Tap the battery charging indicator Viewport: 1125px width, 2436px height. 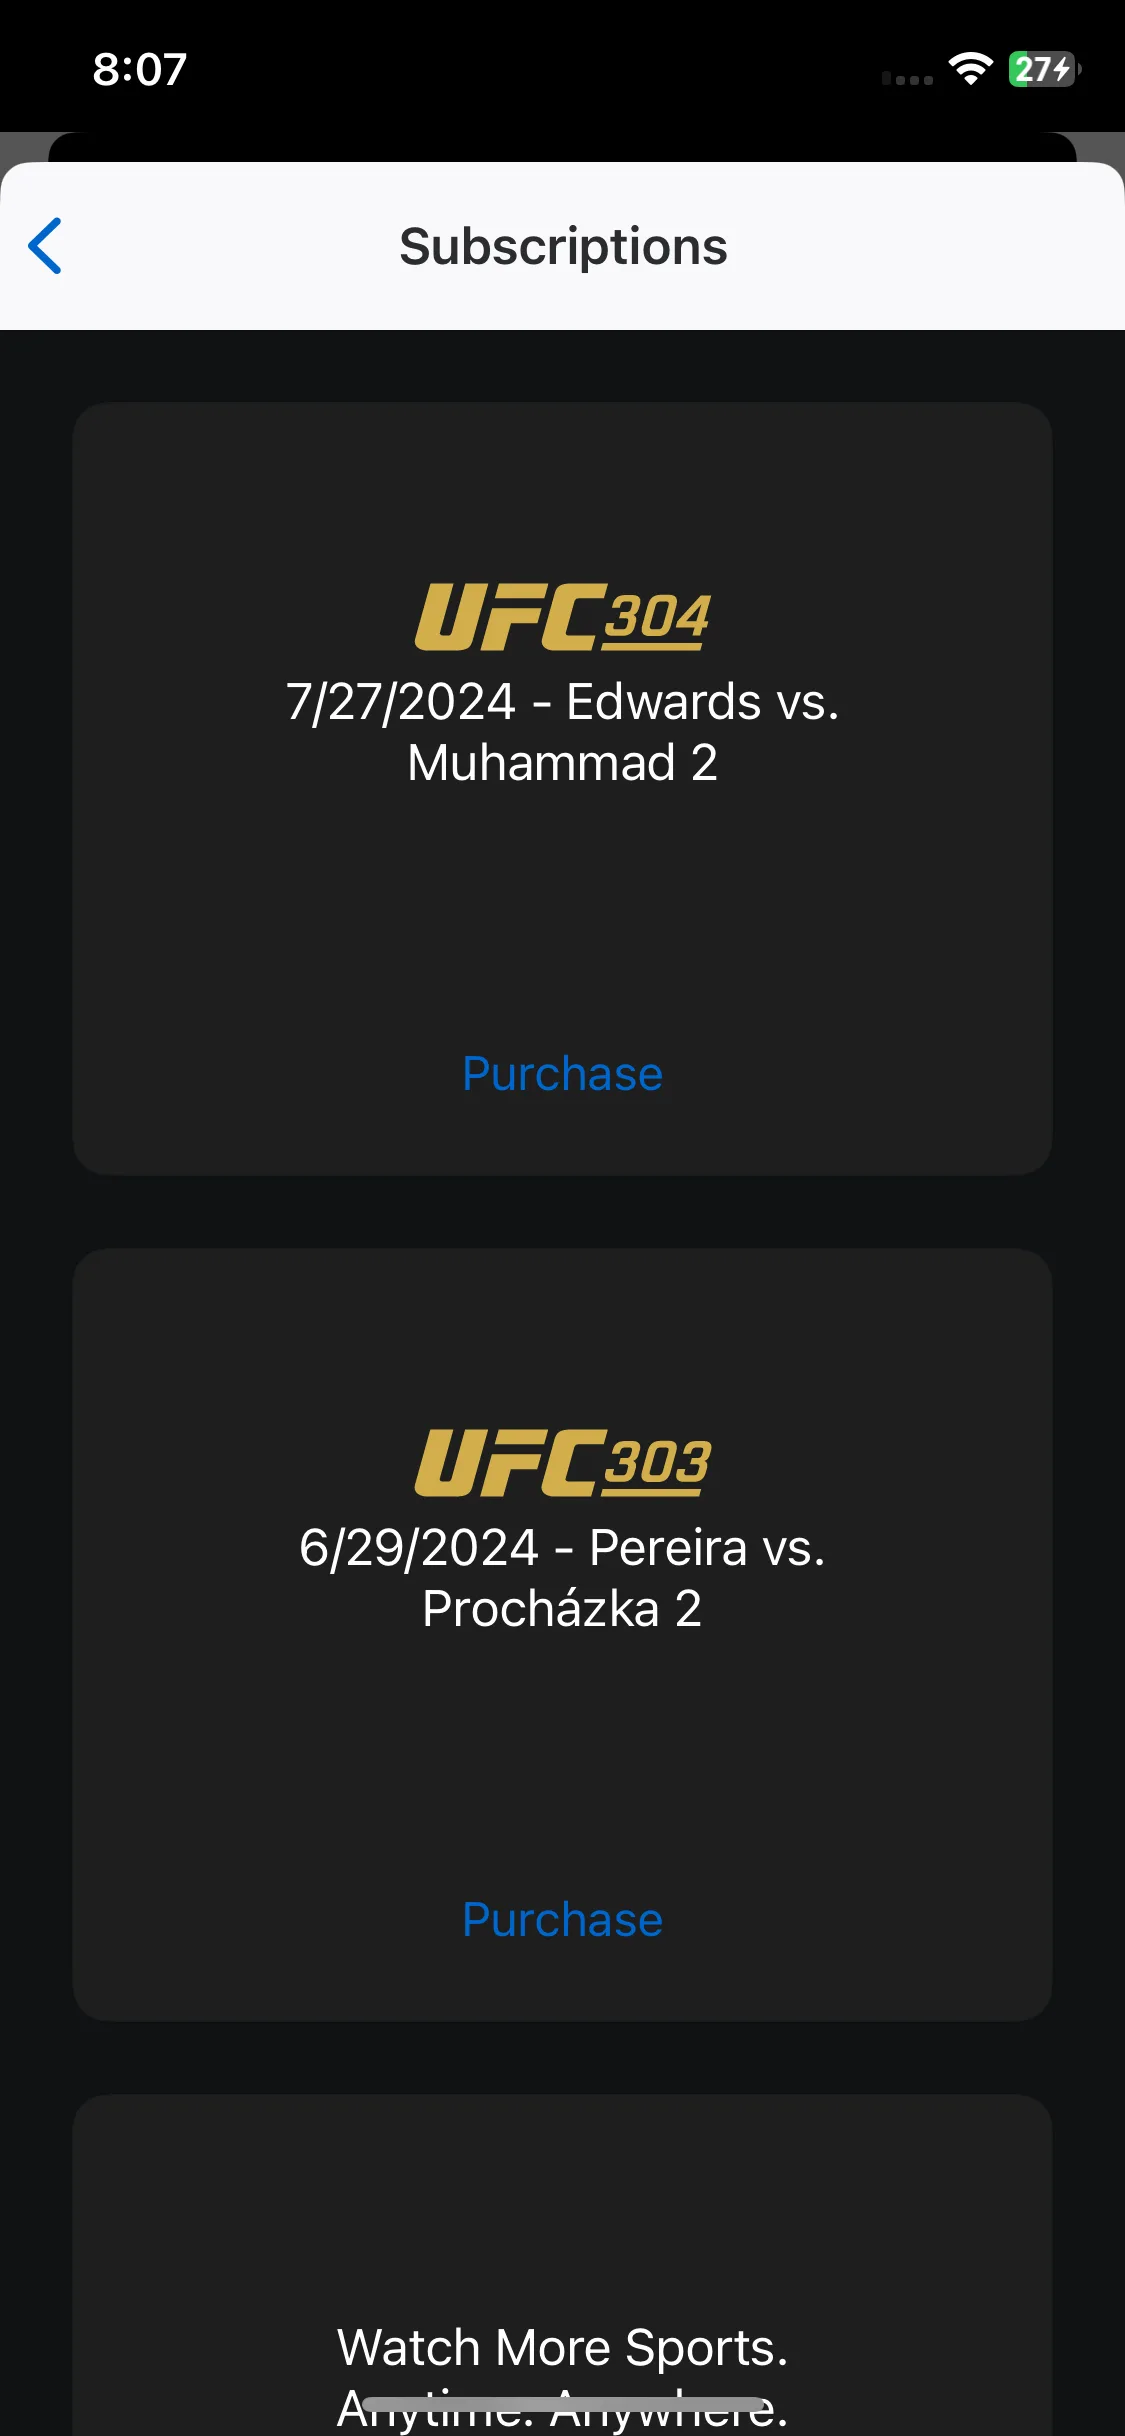(x=1045, y=69)
